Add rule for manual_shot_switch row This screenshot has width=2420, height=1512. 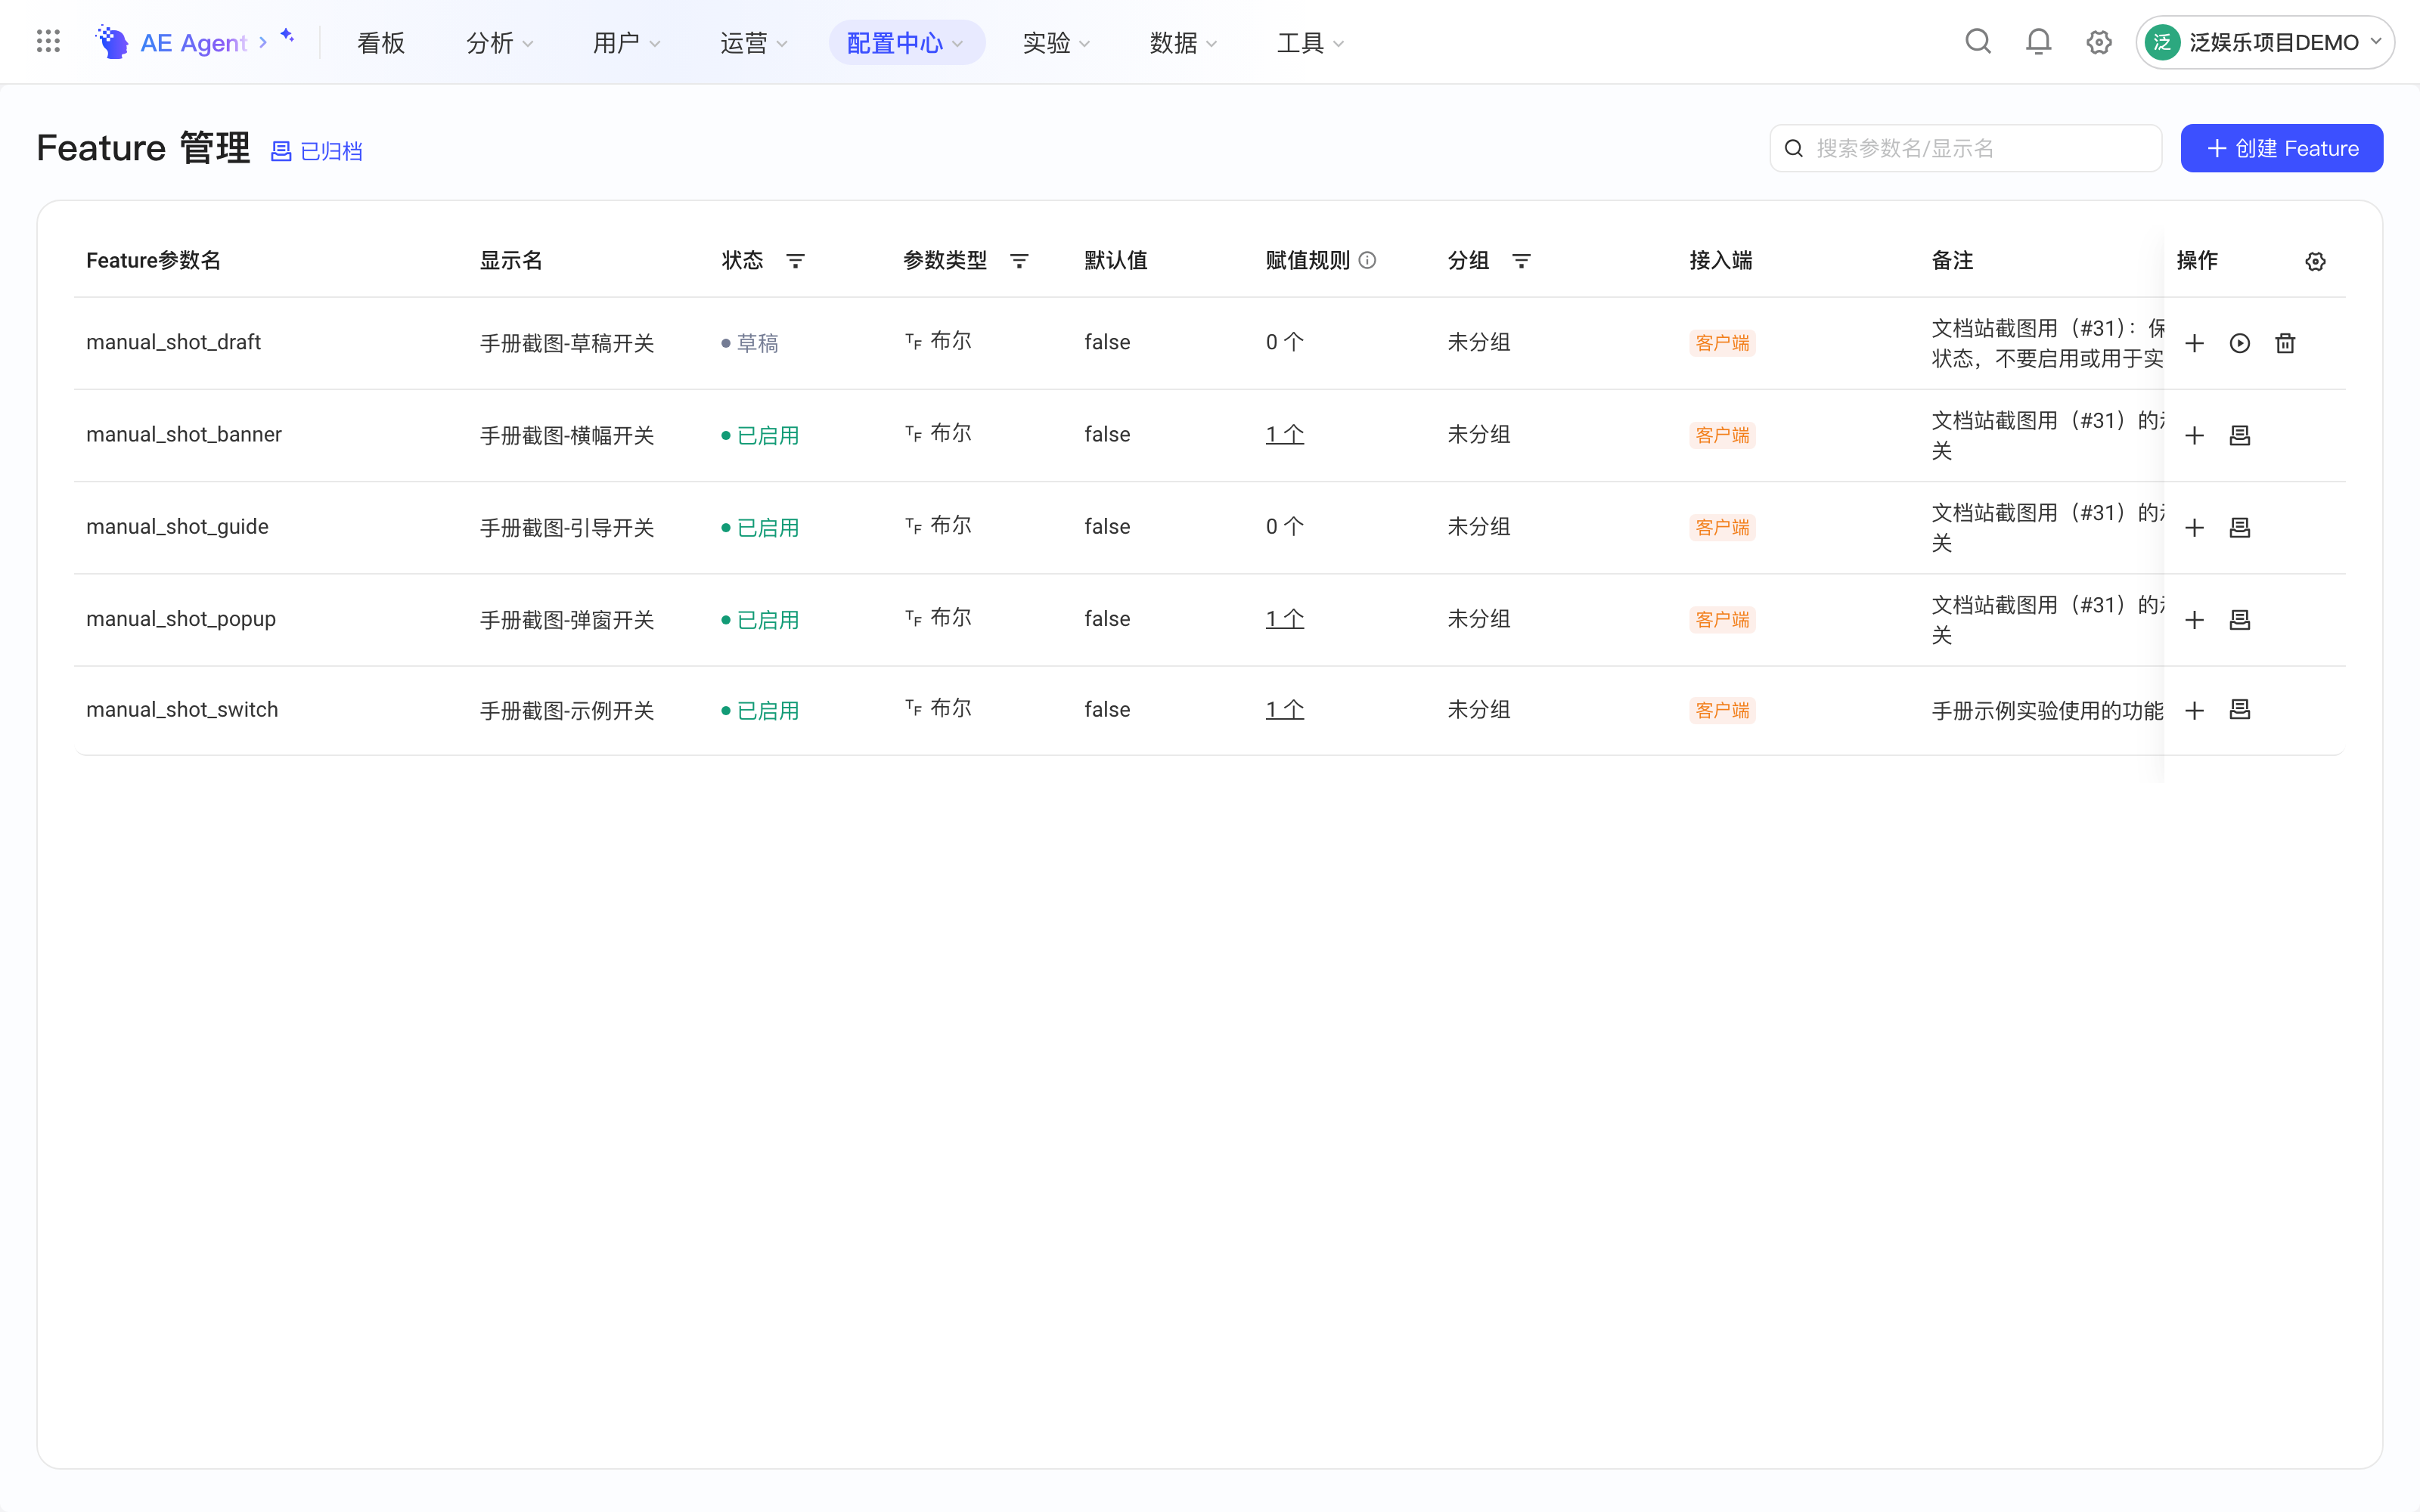click(x=2194, y=710)
